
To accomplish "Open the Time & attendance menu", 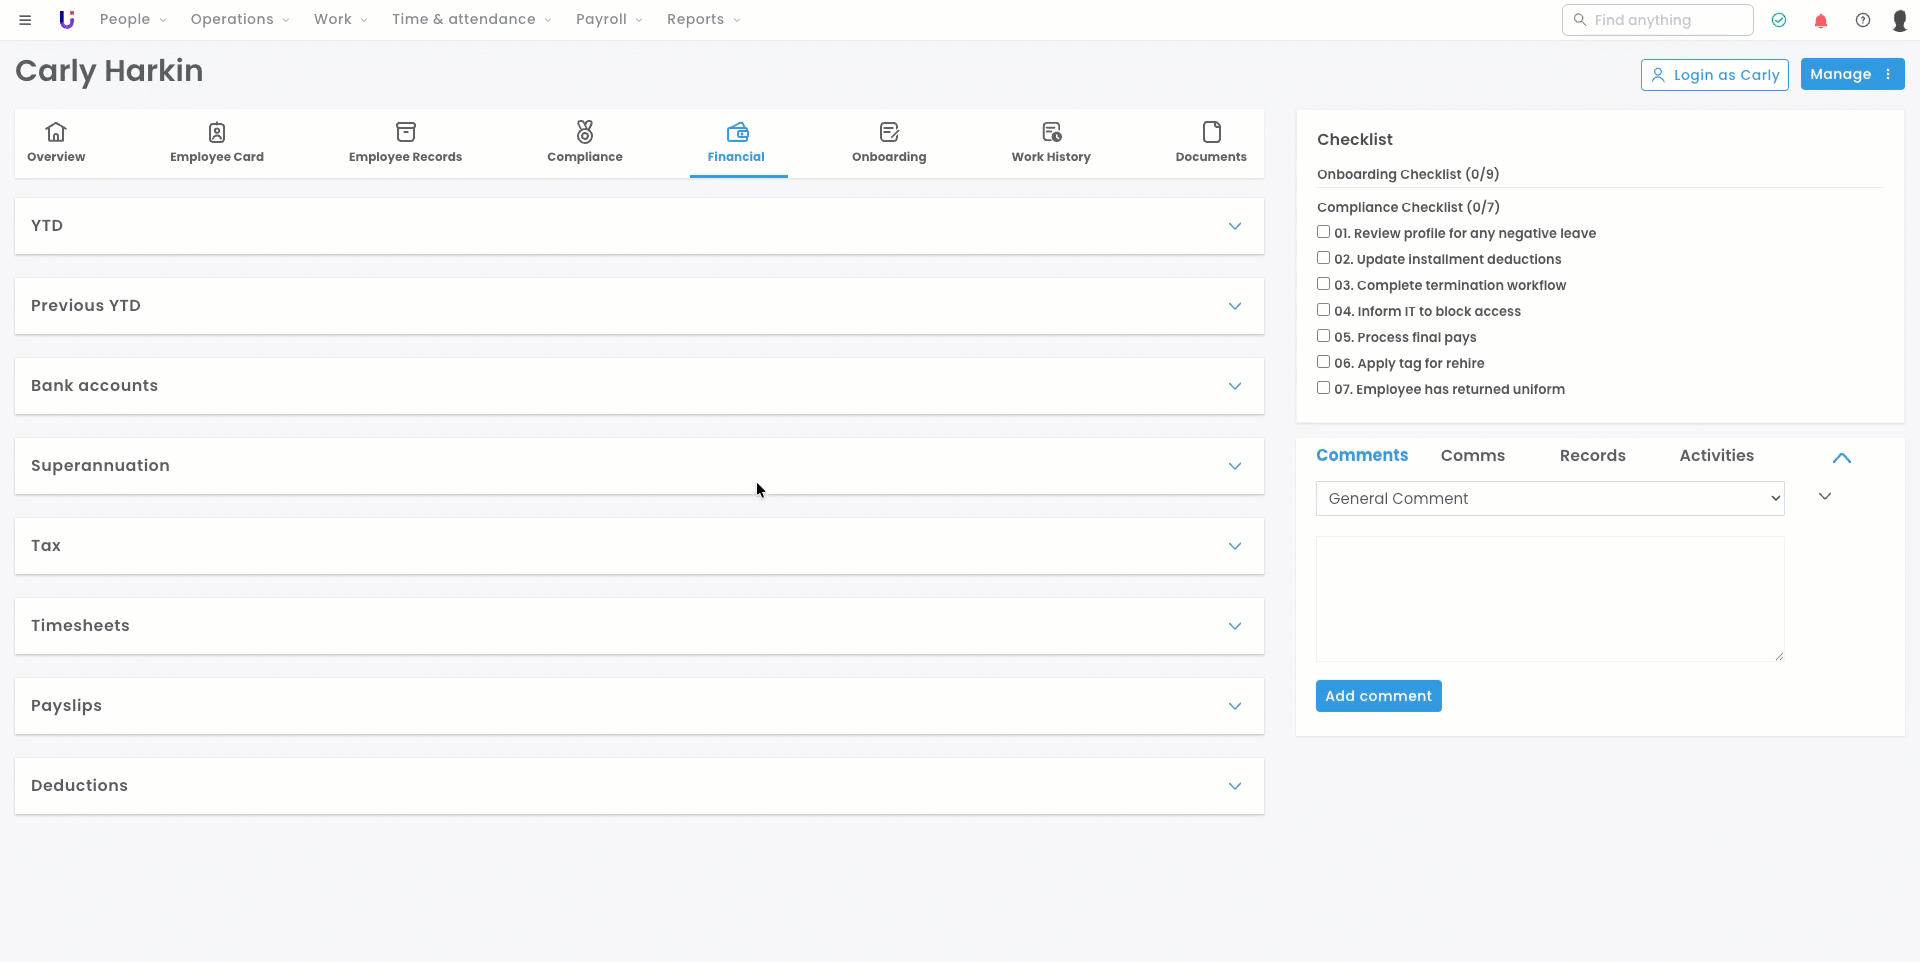I will (x=472, y=20).
